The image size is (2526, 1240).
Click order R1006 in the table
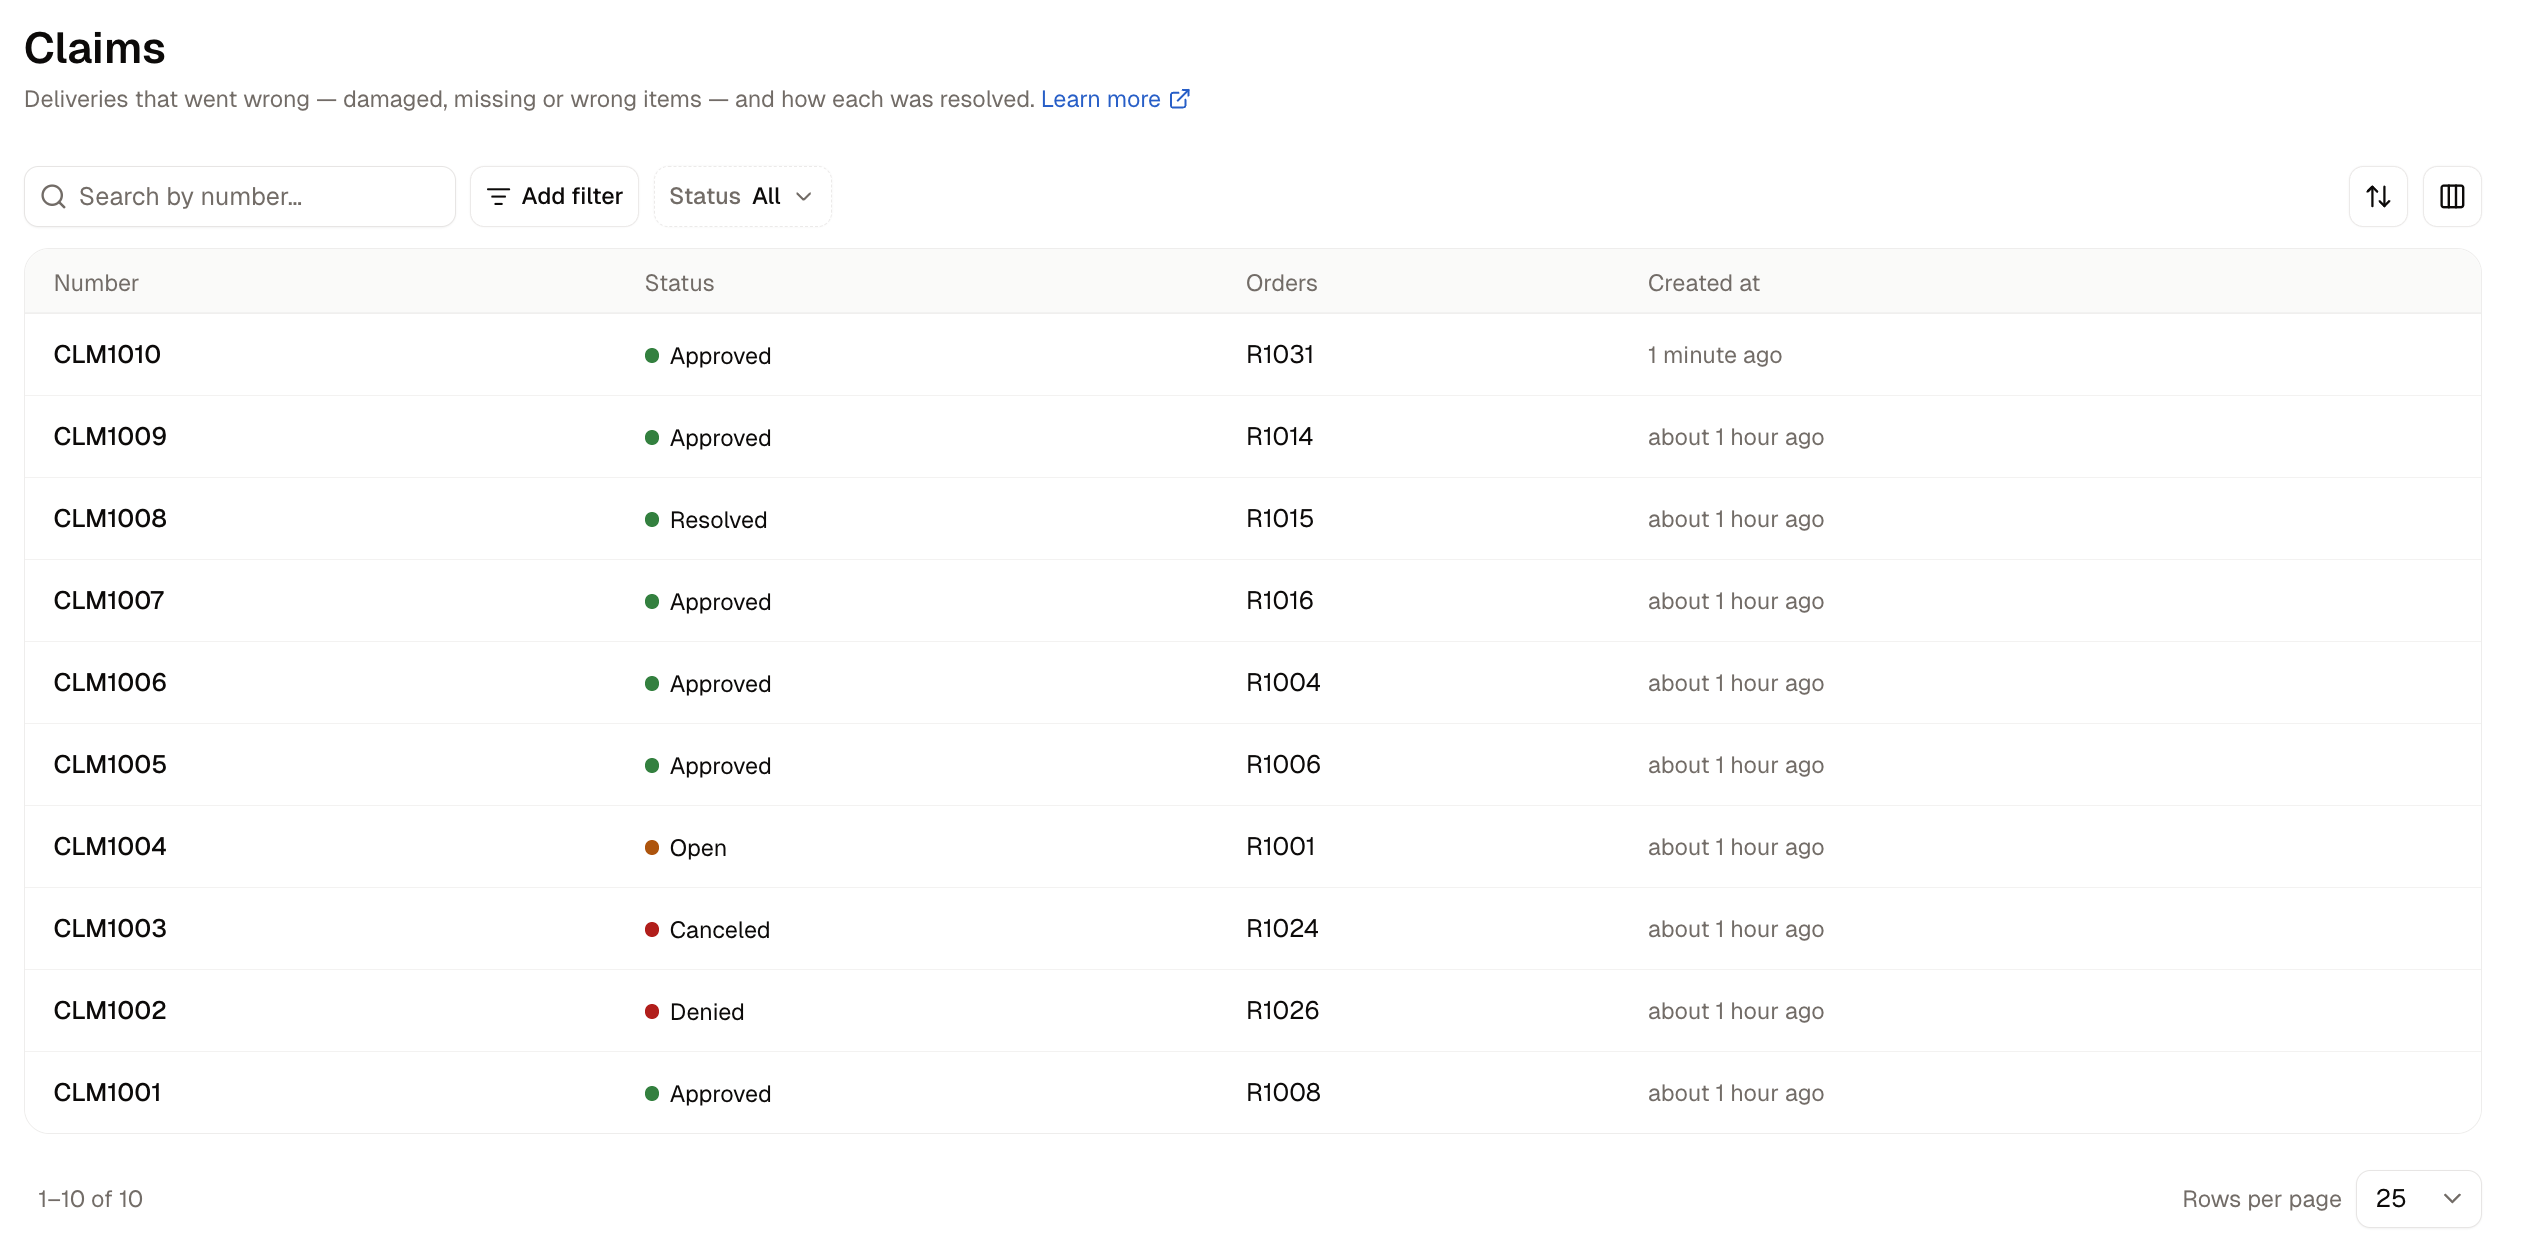click(1283, 765)
